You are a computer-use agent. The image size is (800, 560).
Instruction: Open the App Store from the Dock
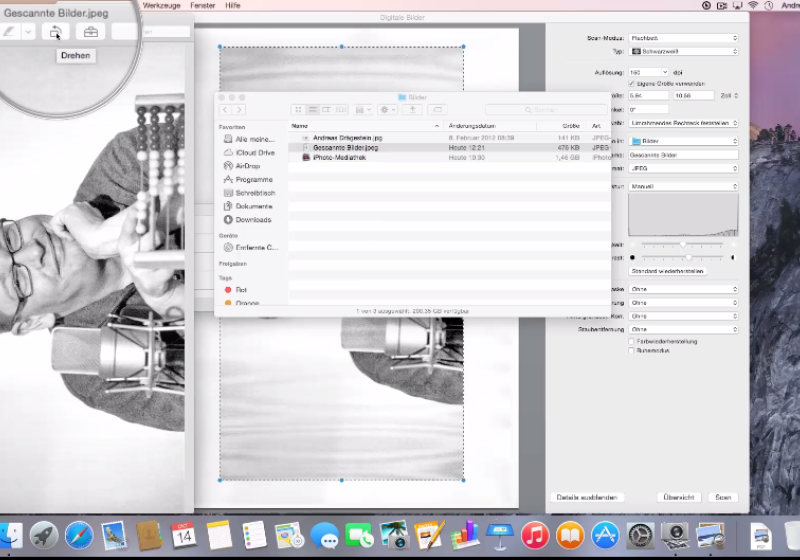pos(604,535)
